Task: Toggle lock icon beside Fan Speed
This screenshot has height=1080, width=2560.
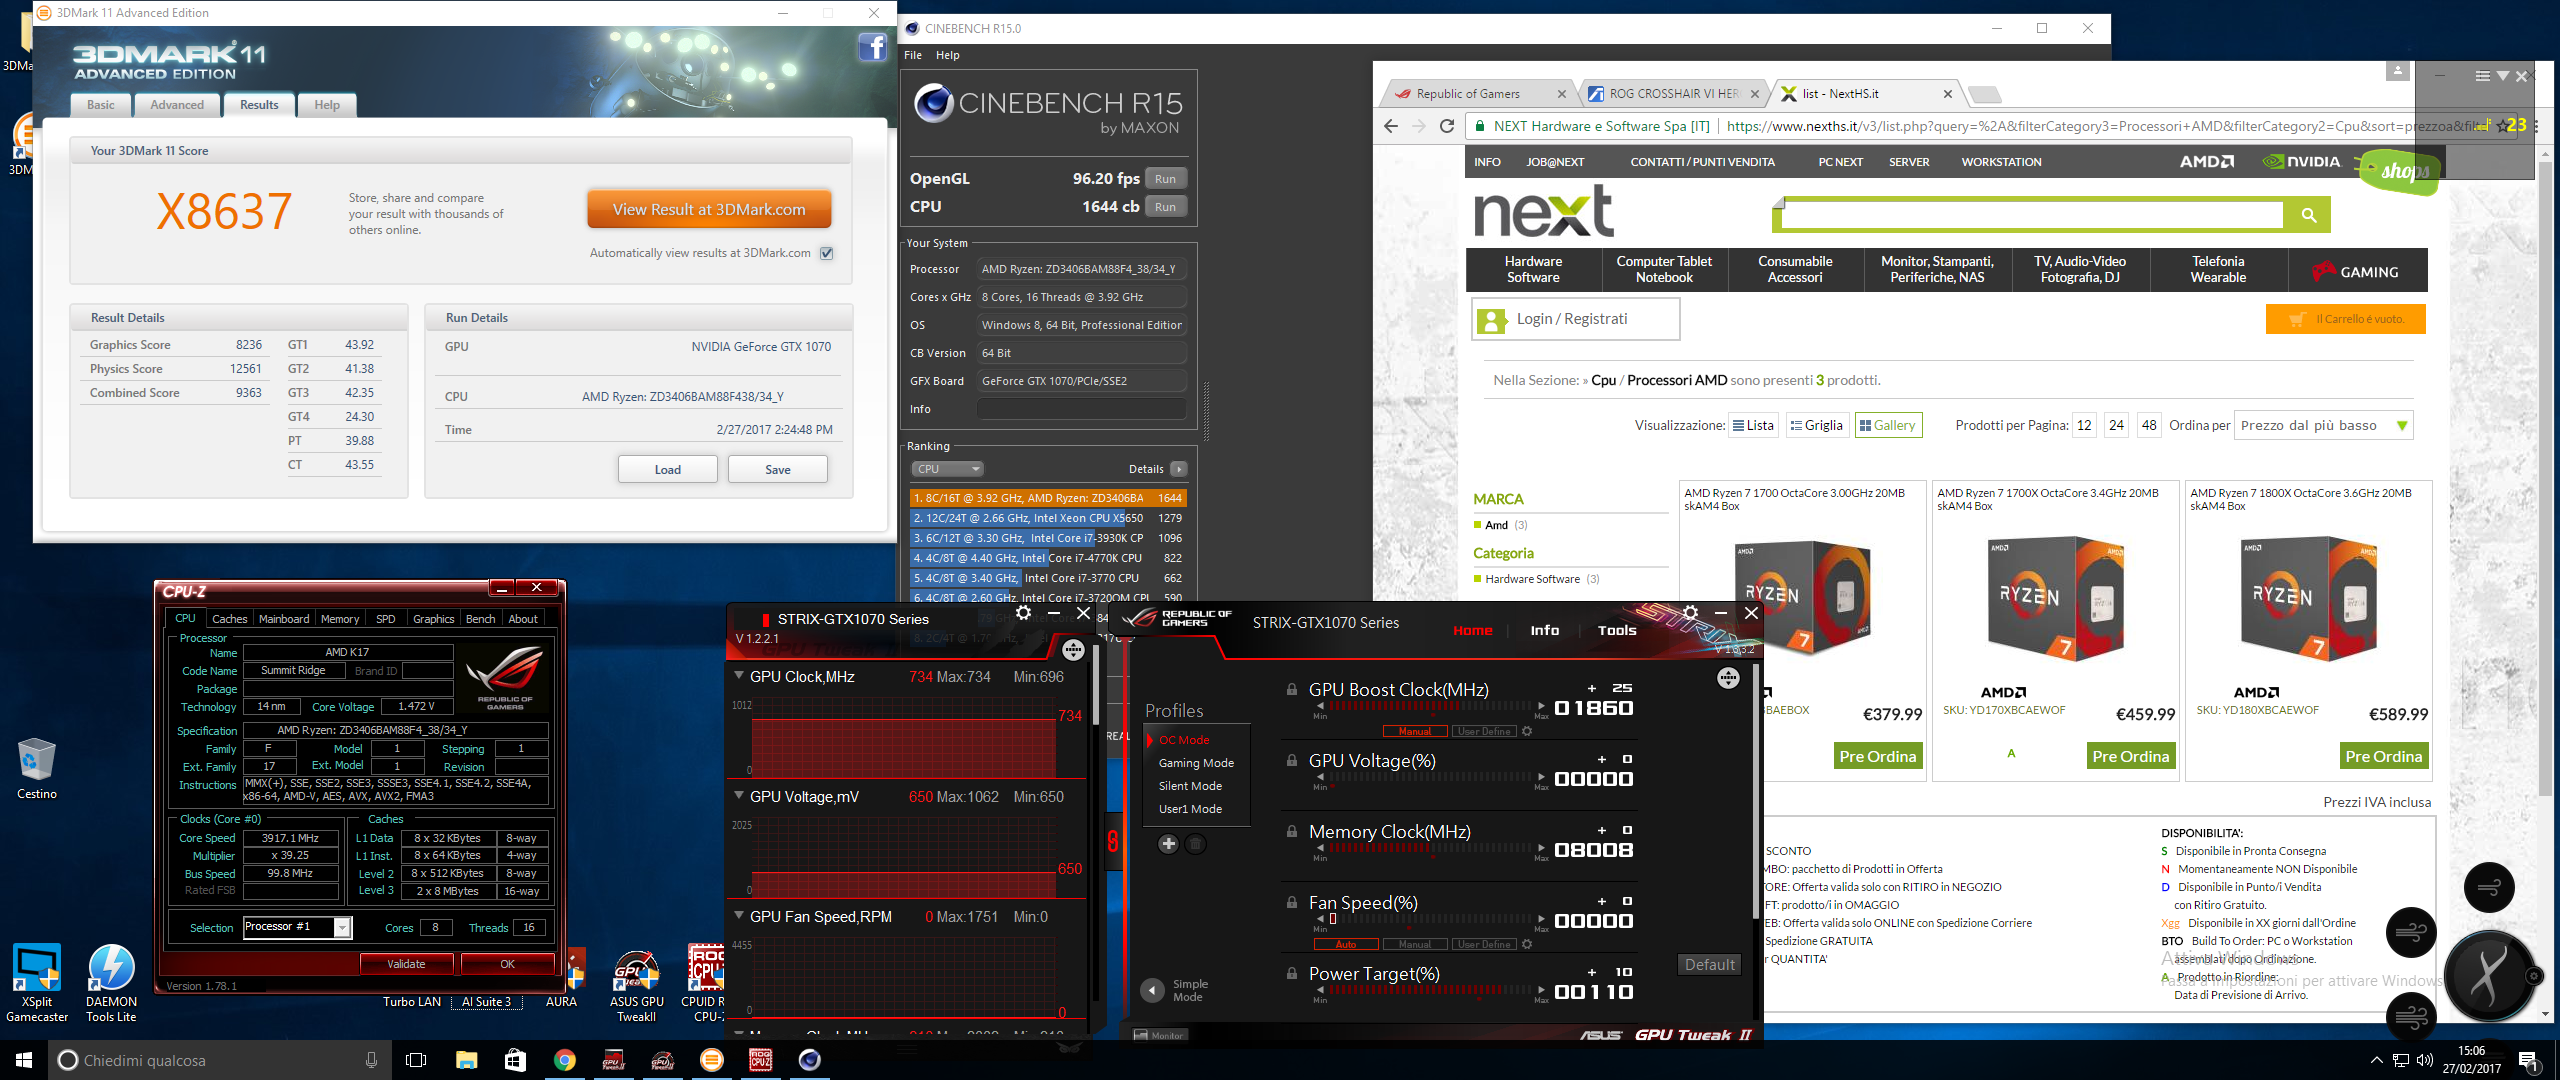Action: click(1292, 903)
